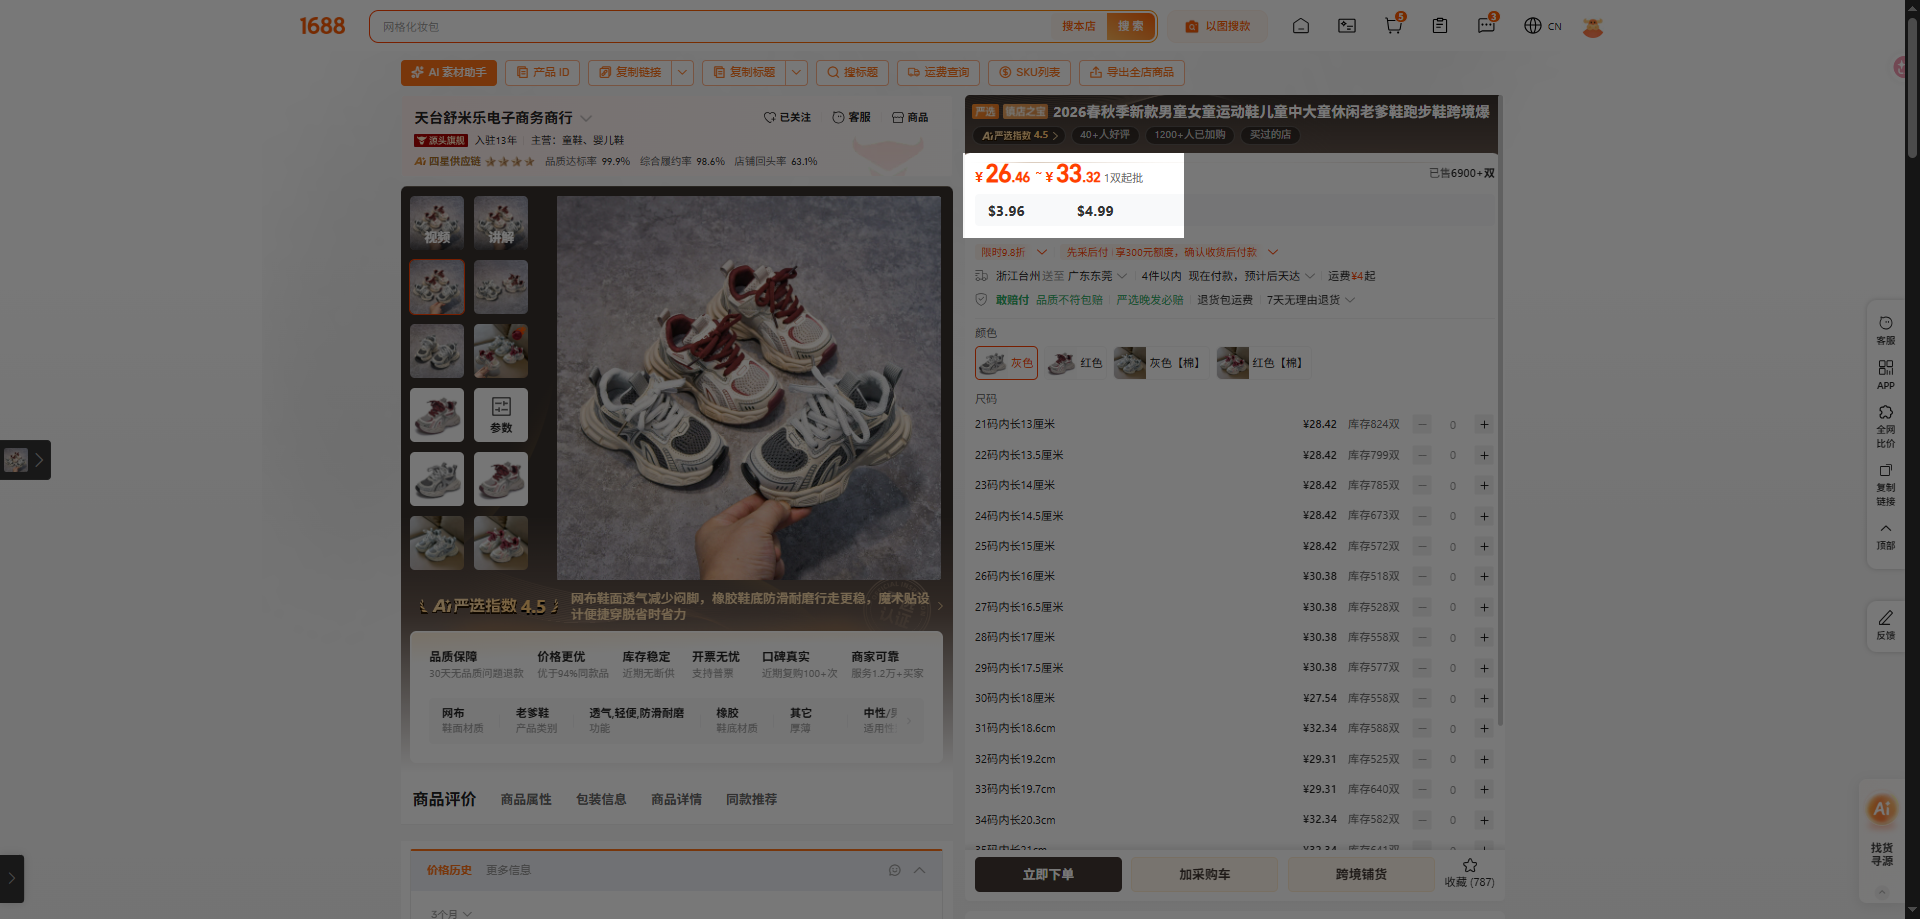Toggle the 已关注 follow heart
The height and width of the screenshot is (919, 1920).
tap(769, 117)
